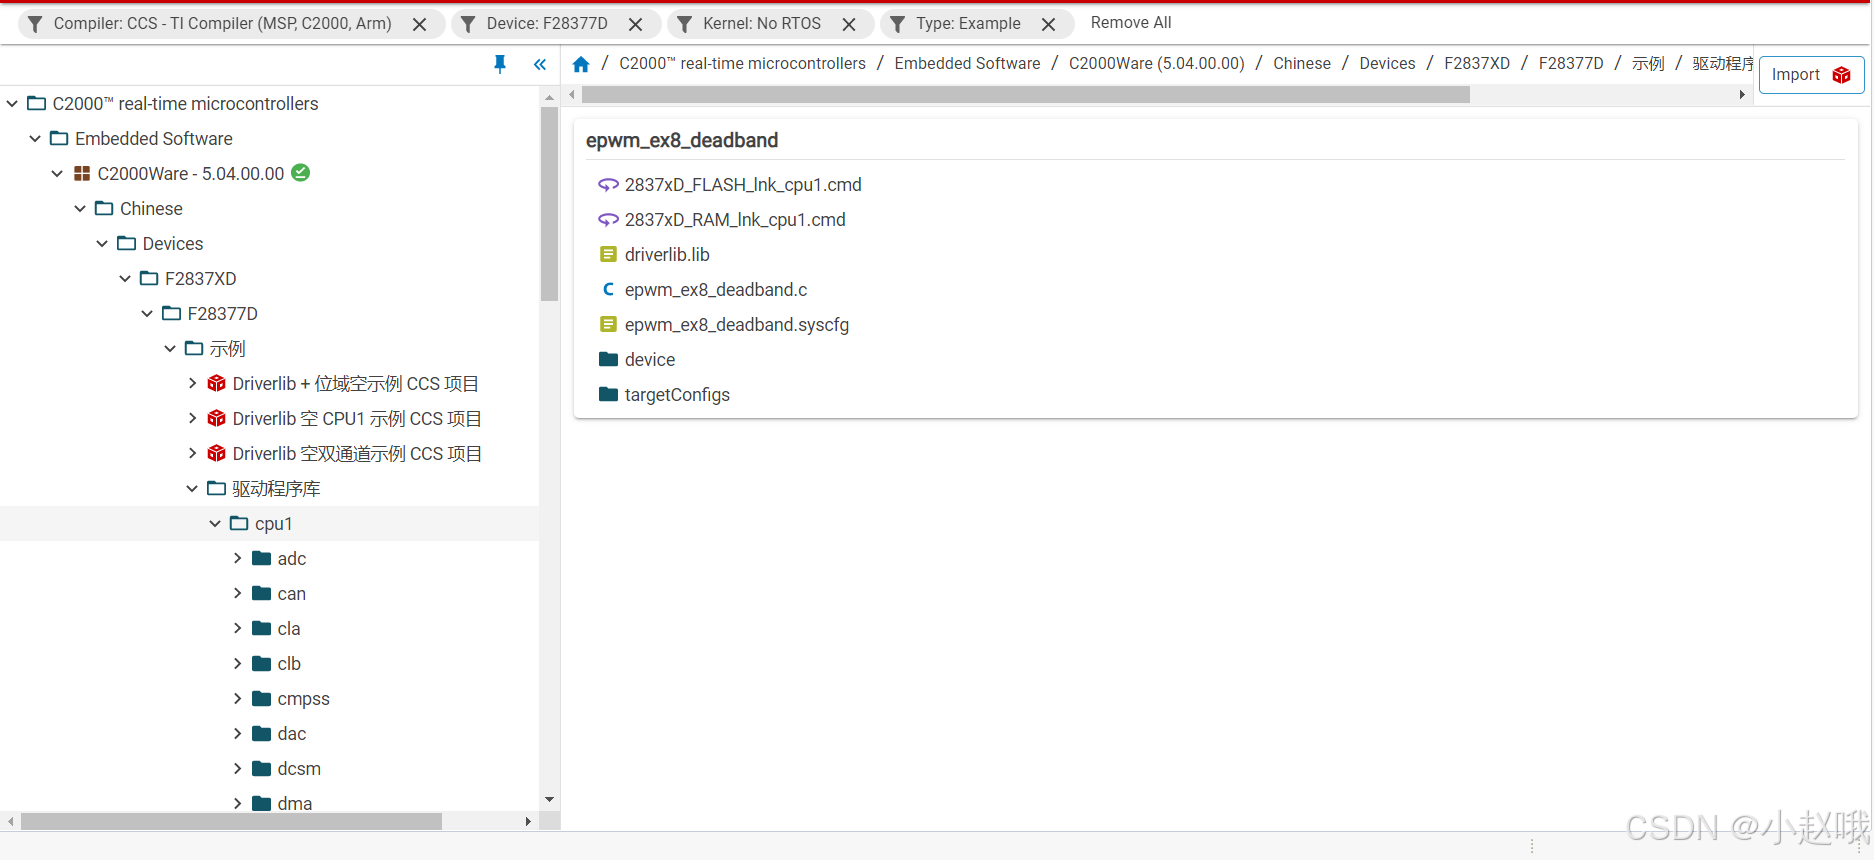Image resolution: width=1874 pixels, height=860 pixels.
Task: Click the pin icon in tree panel
Action: point(500,65)
